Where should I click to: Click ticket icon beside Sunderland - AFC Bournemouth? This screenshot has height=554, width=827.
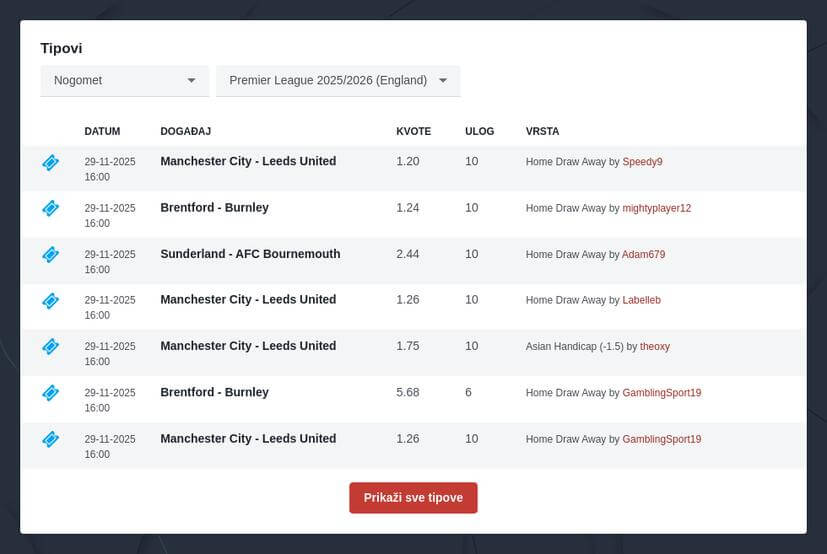[x=51, y=254]
